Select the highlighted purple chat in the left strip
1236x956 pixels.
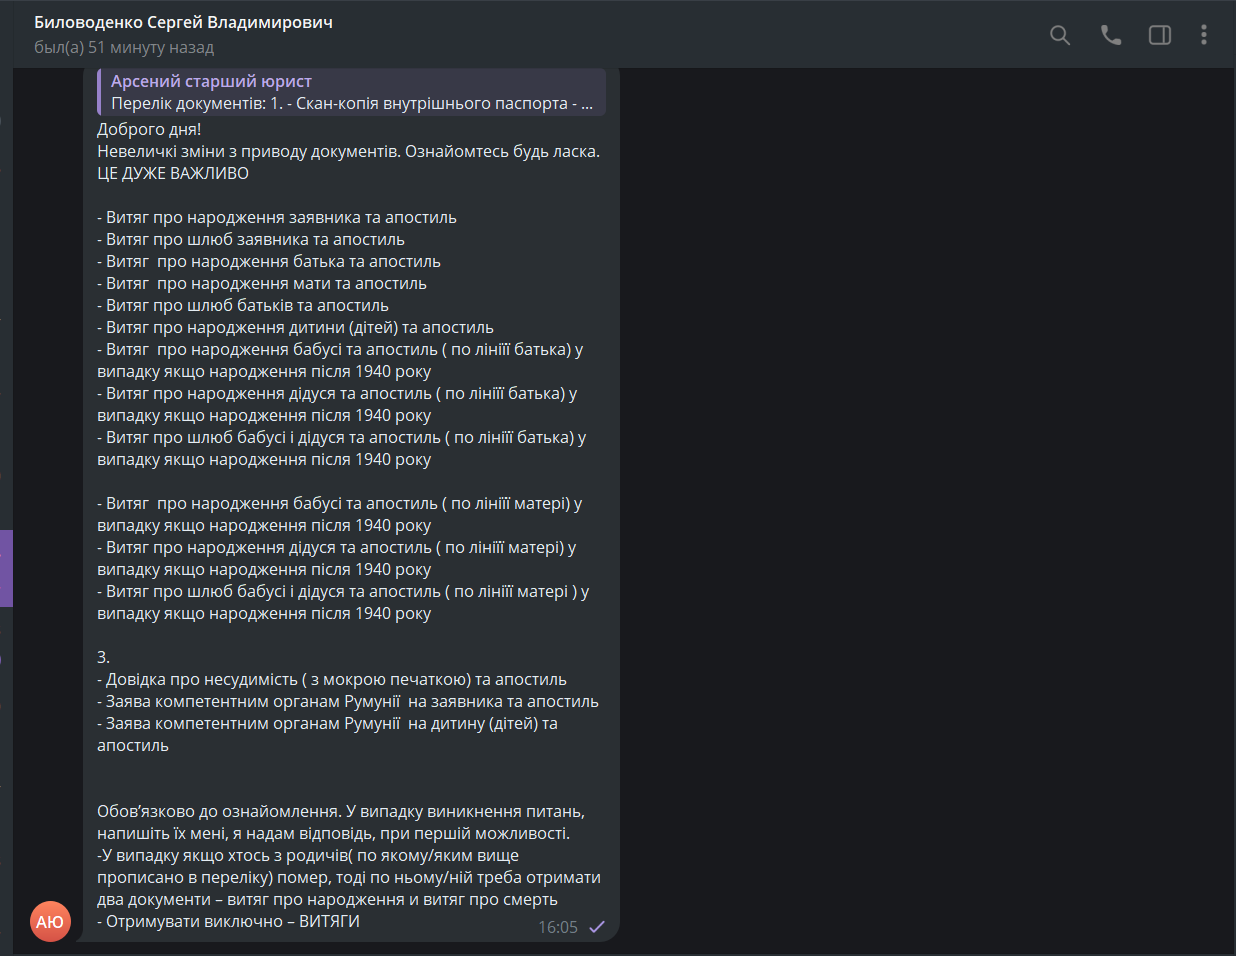coord(6,568)
